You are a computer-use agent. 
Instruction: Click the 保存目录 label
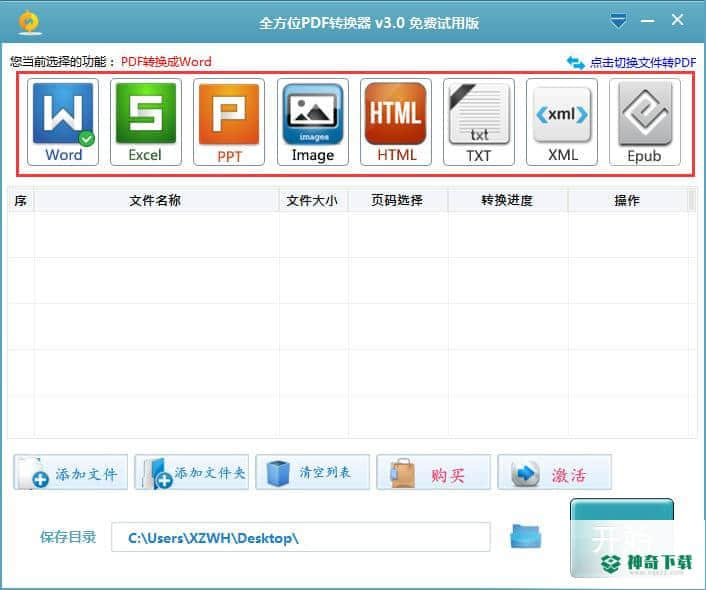[68, 537]
